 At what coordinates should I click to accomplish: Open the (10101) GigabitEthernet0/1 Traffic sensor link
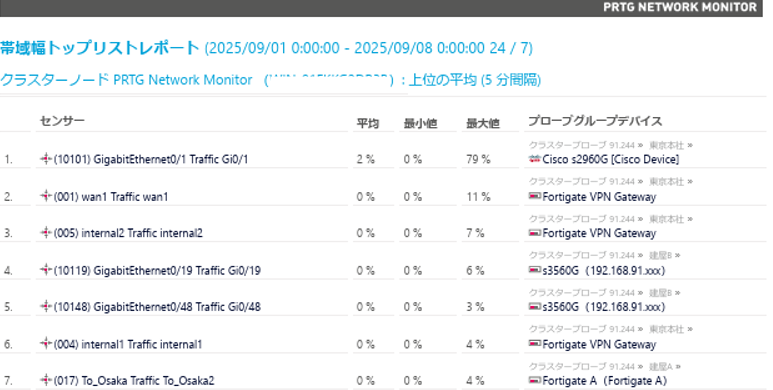pyautogui.click(x=151, y=159)
